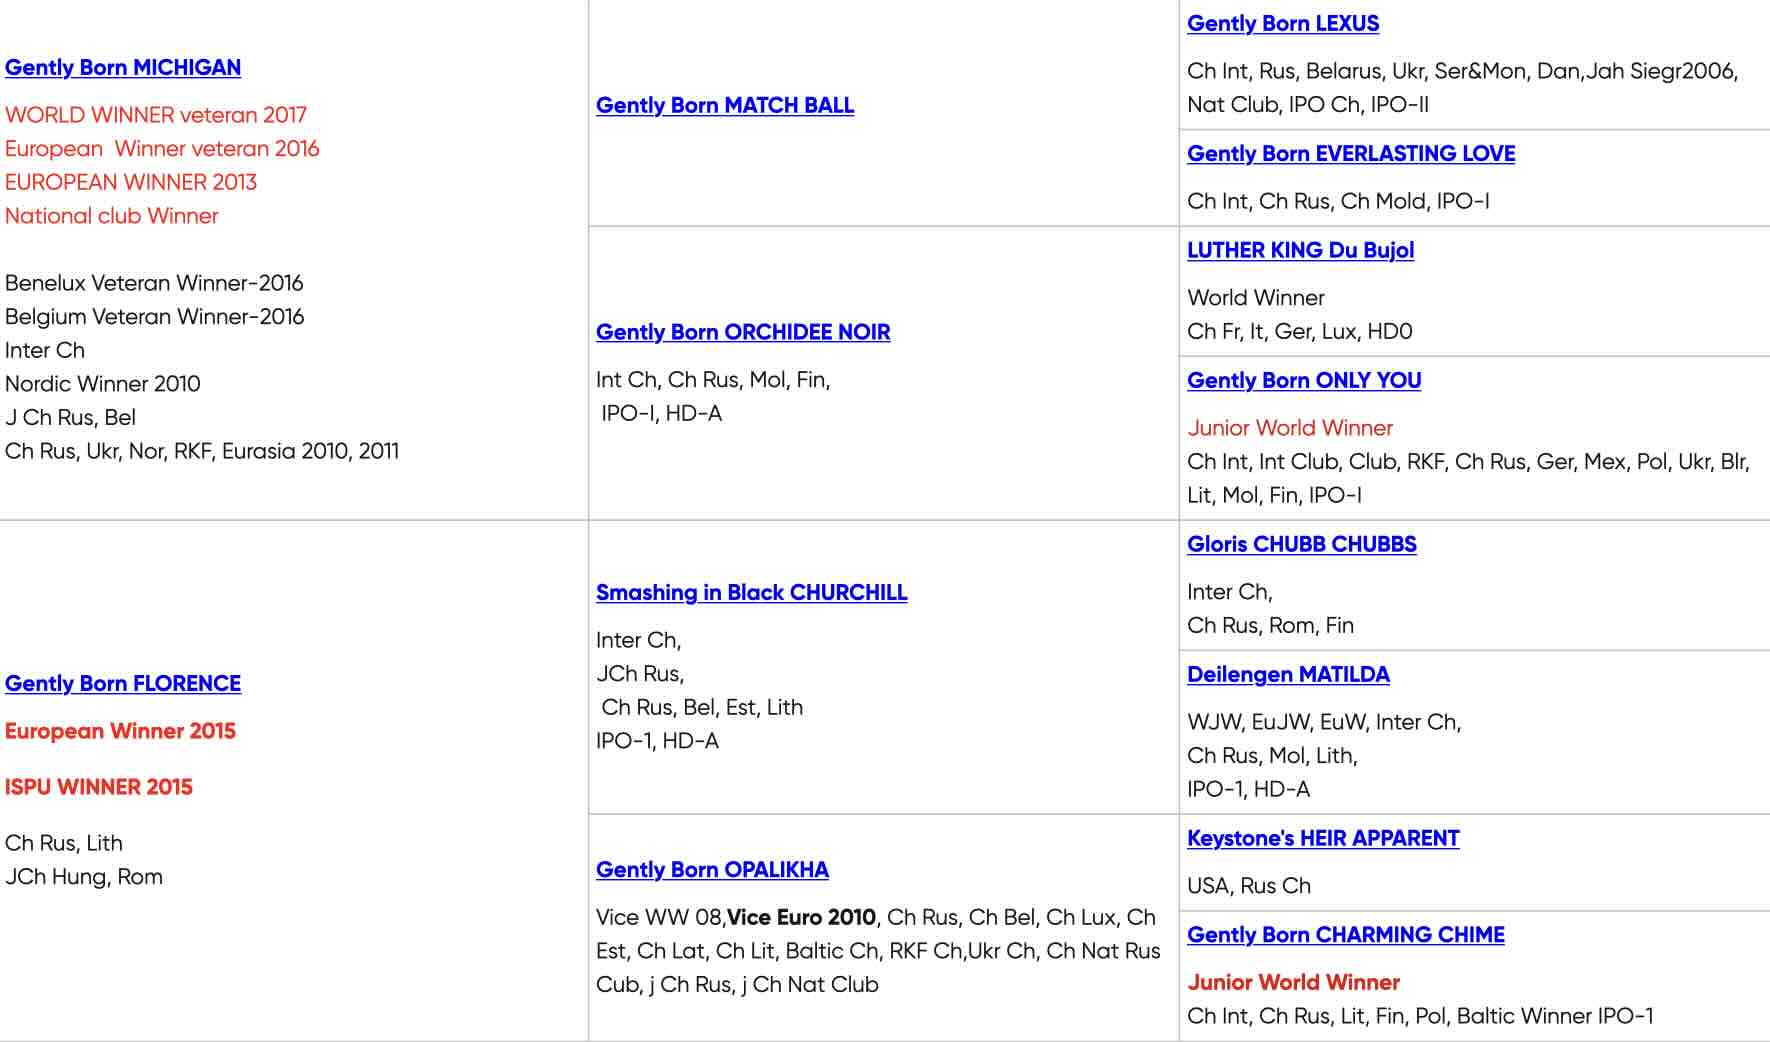
Task: Click 'Lit, Mol, Fin, IPO-I' text
Action: (1274, 495)
